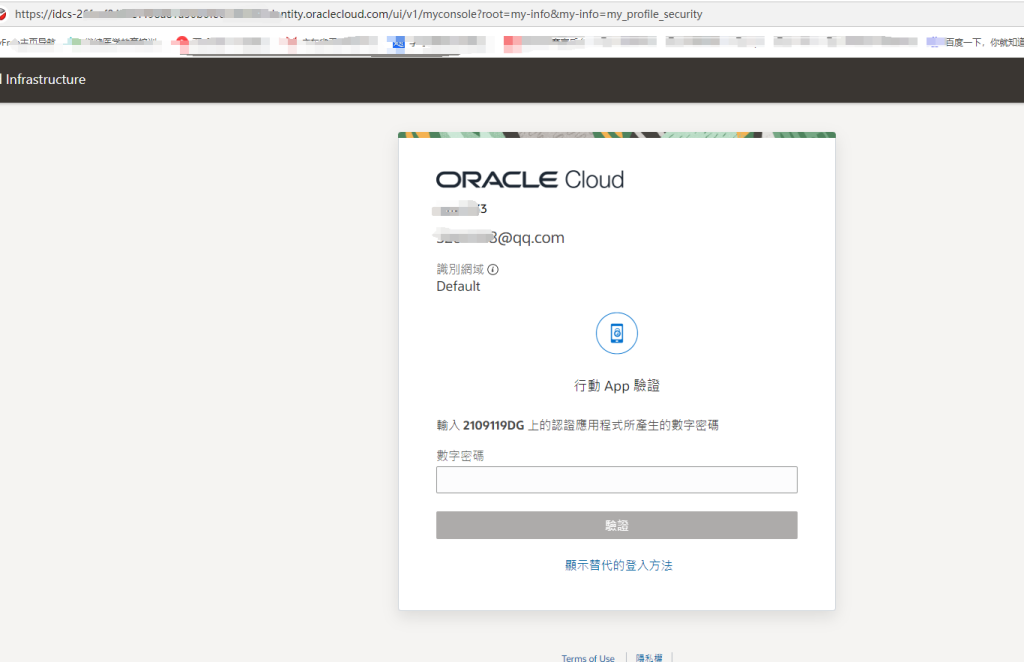Click the info icon beside 識別網域
This screenshot has height=662, width=1024.
(x=493, y=269)
